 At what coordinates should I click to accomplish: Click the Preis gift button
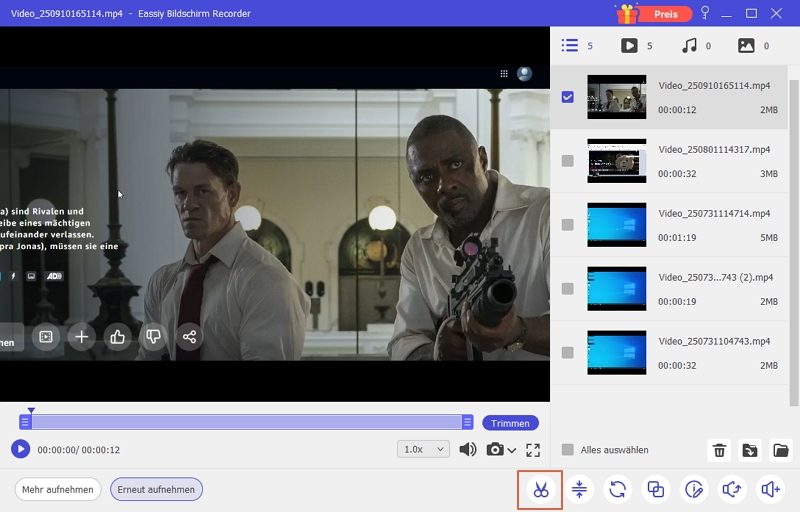point(654,14)
